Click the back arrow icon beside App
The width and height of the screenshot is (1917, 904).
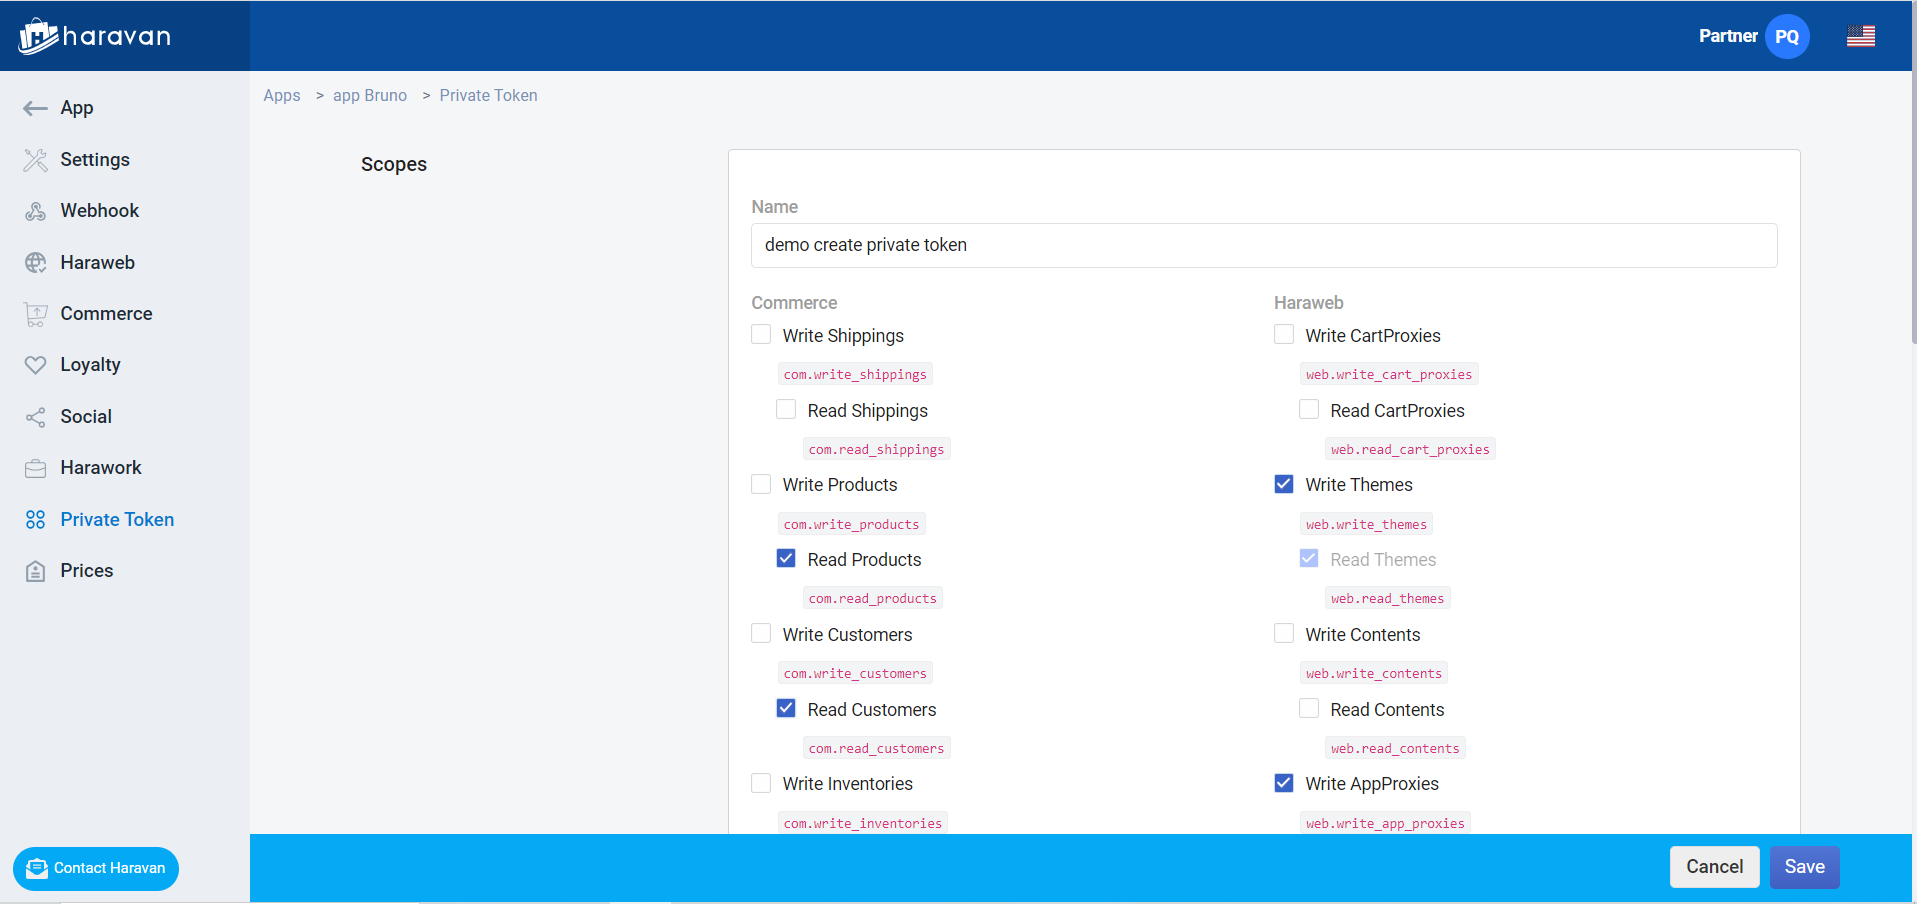(35, 108)
